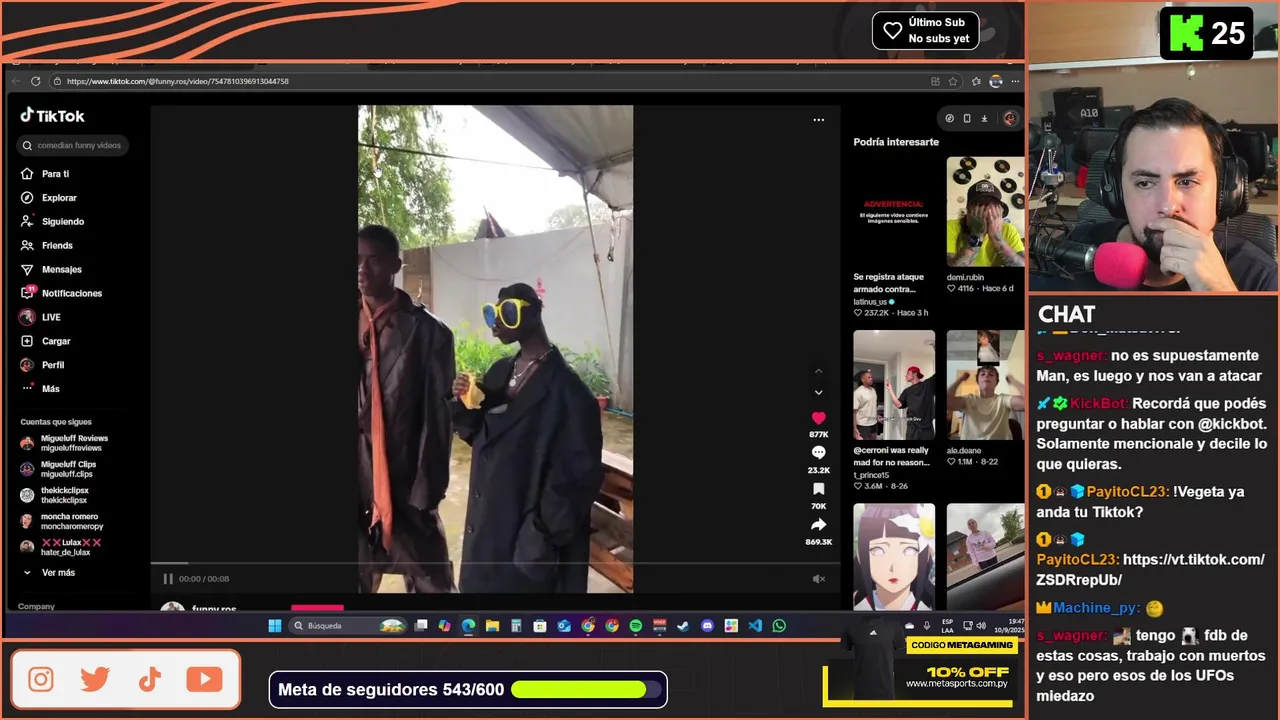Open Lulax hater_de_lulax followed account

tap(62, 547)
